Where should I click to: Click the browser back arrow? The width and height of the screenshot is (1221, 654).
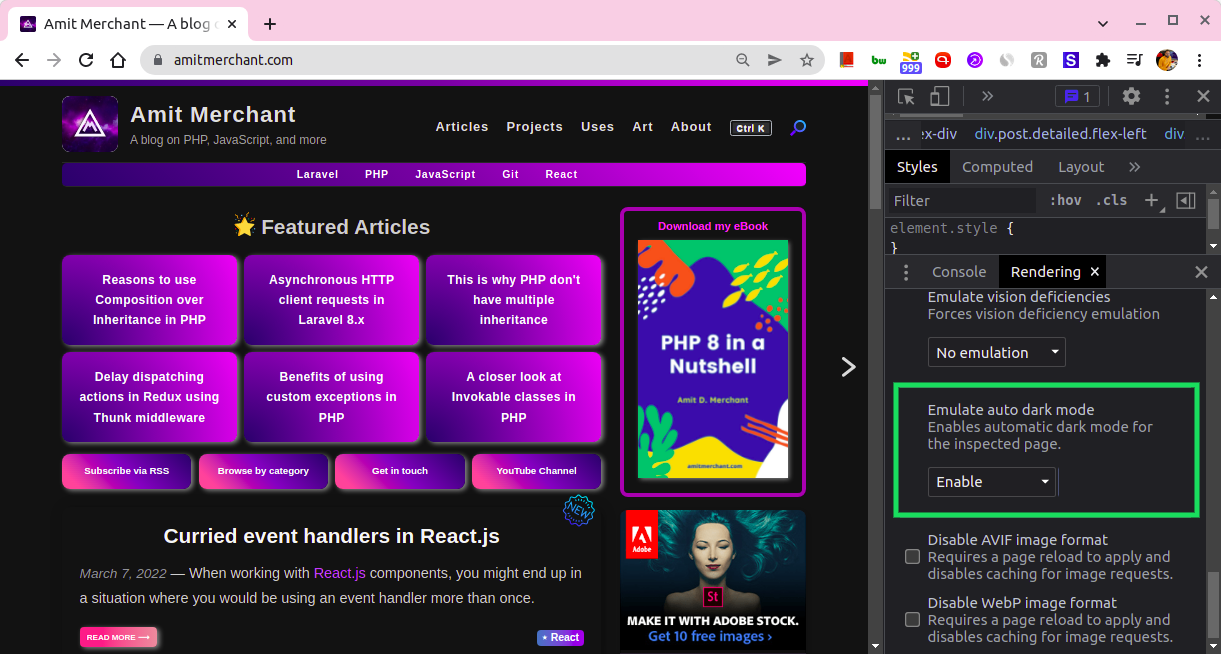pyautogui.click(x=24, y=60)
